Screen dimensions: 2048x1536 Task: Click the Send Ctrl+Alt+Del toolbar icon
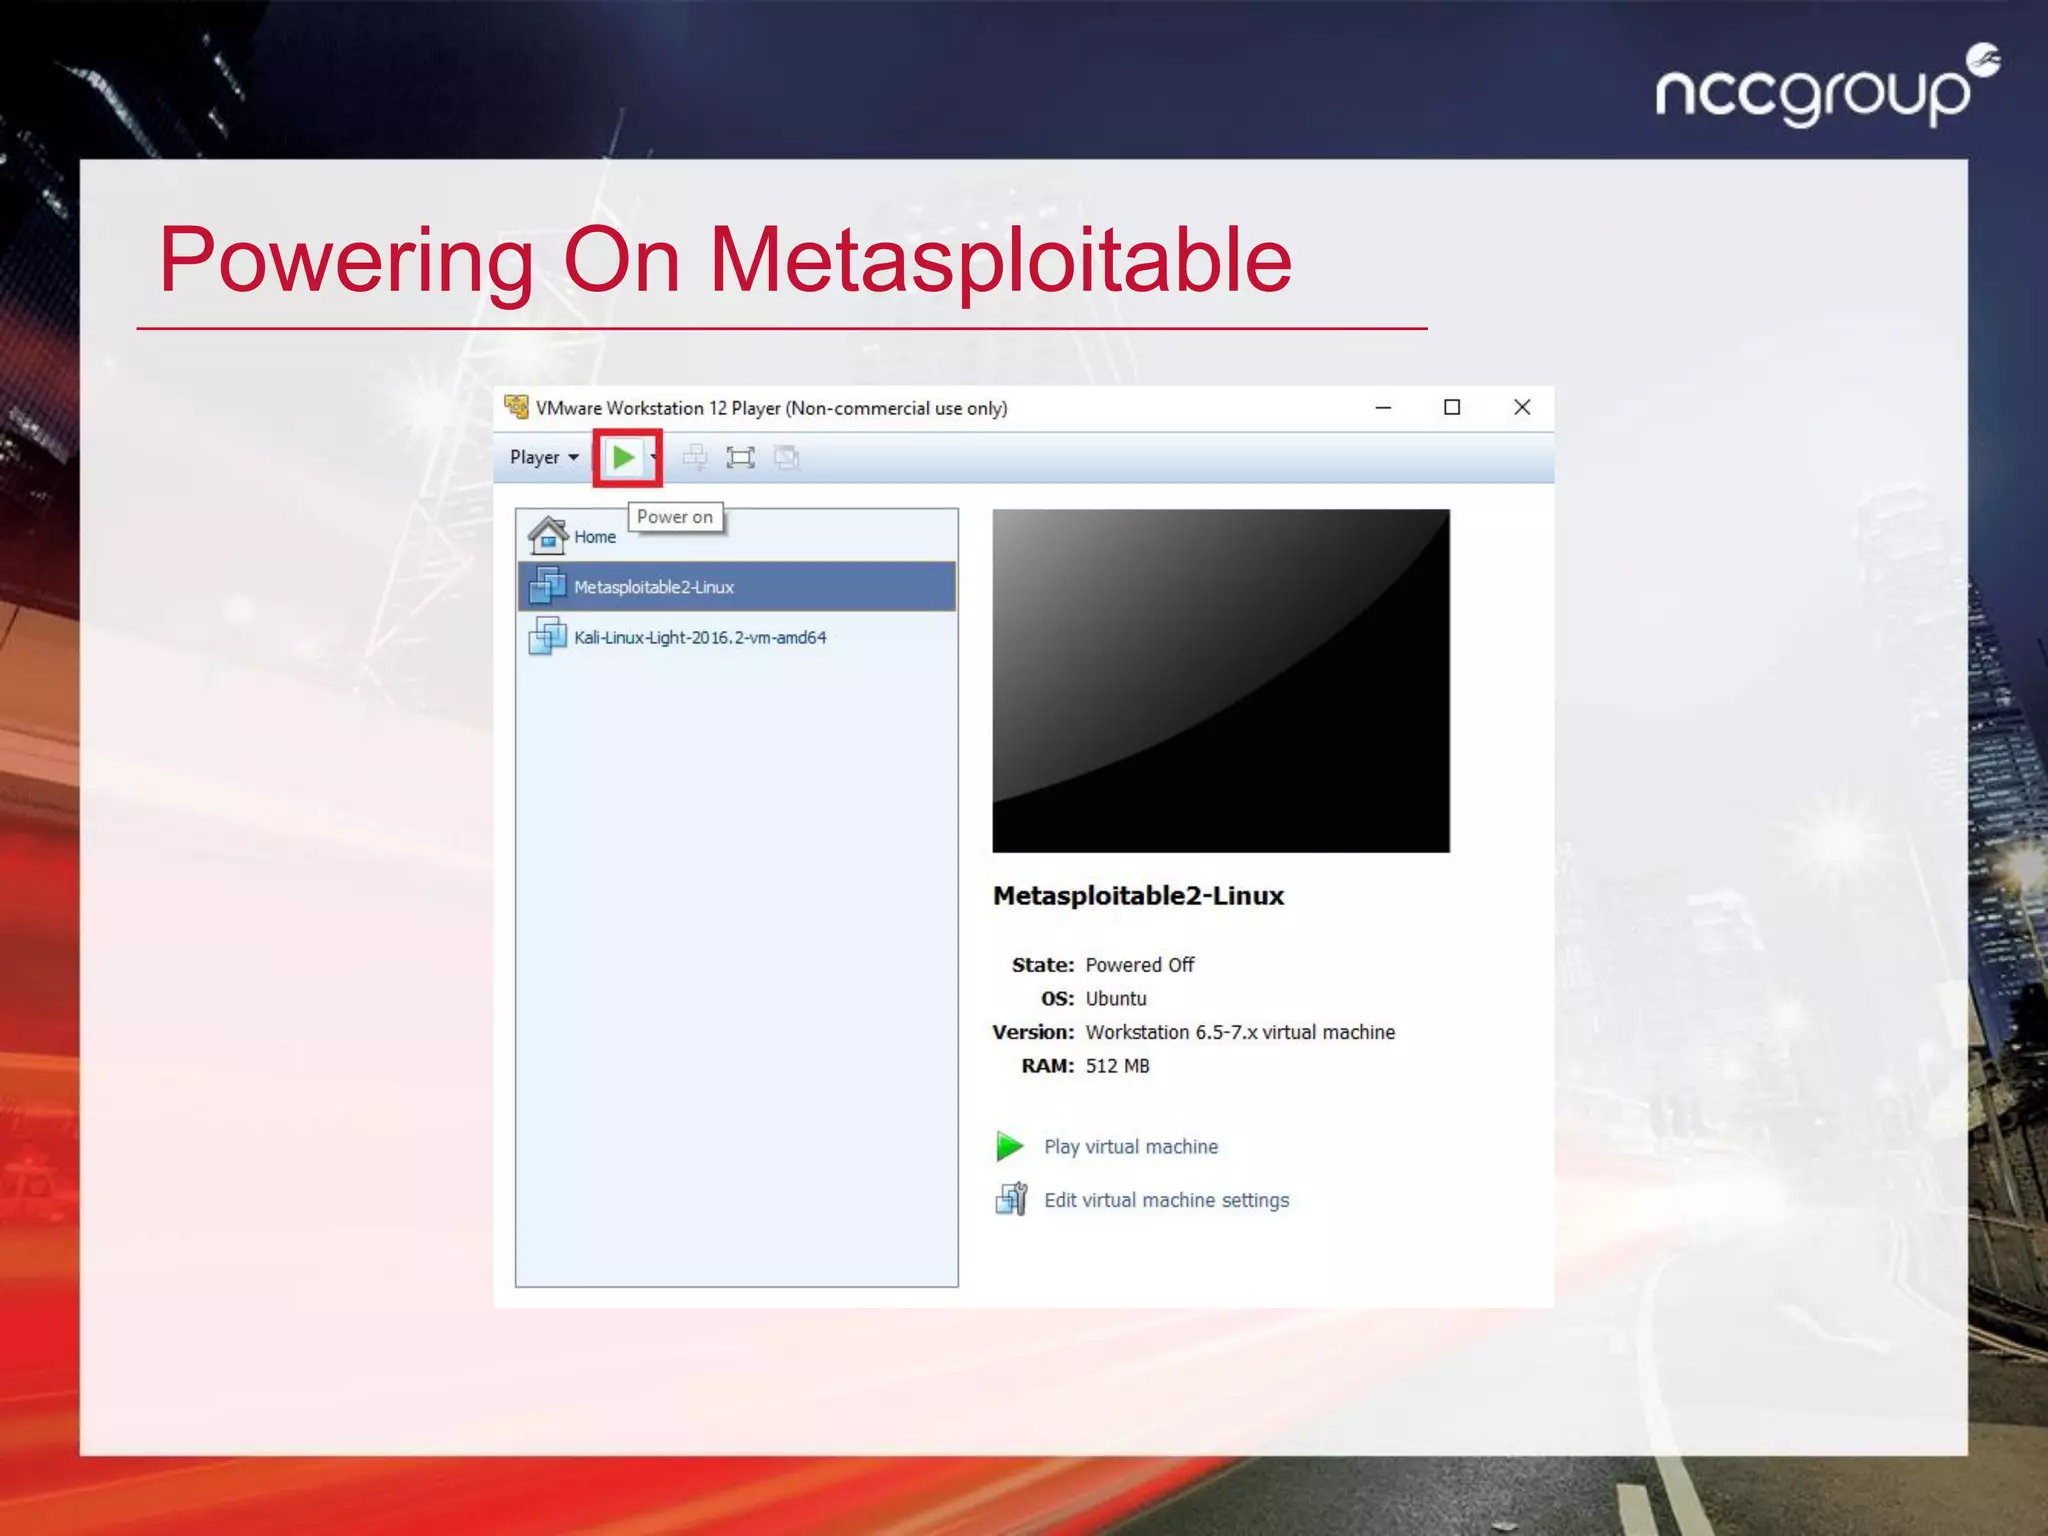click(694, 458)
